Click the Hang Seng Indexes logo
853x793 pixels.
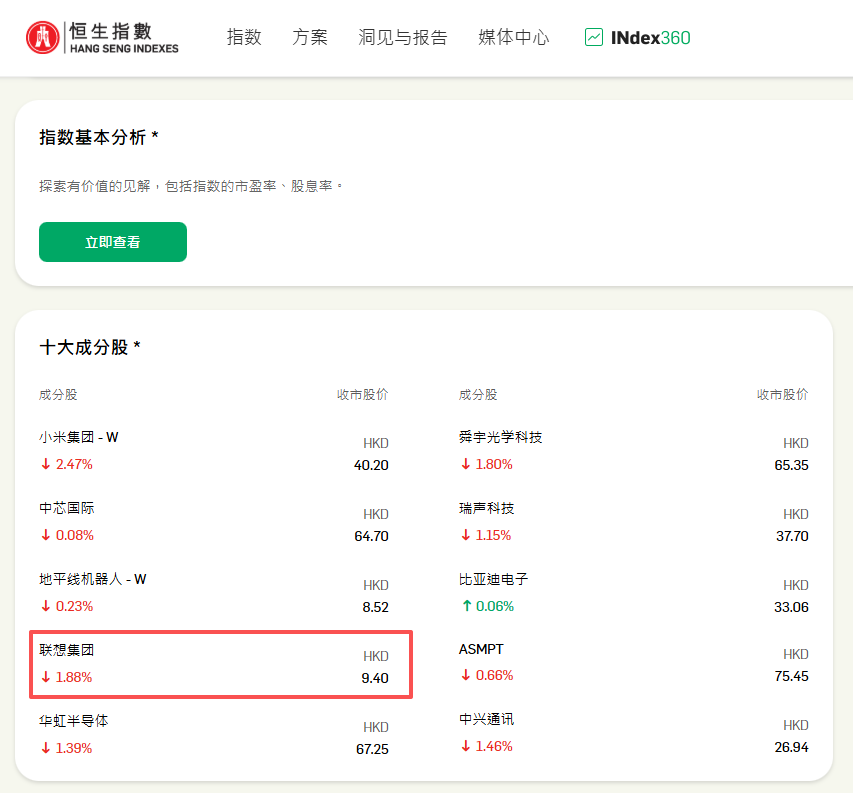(102, 37)
